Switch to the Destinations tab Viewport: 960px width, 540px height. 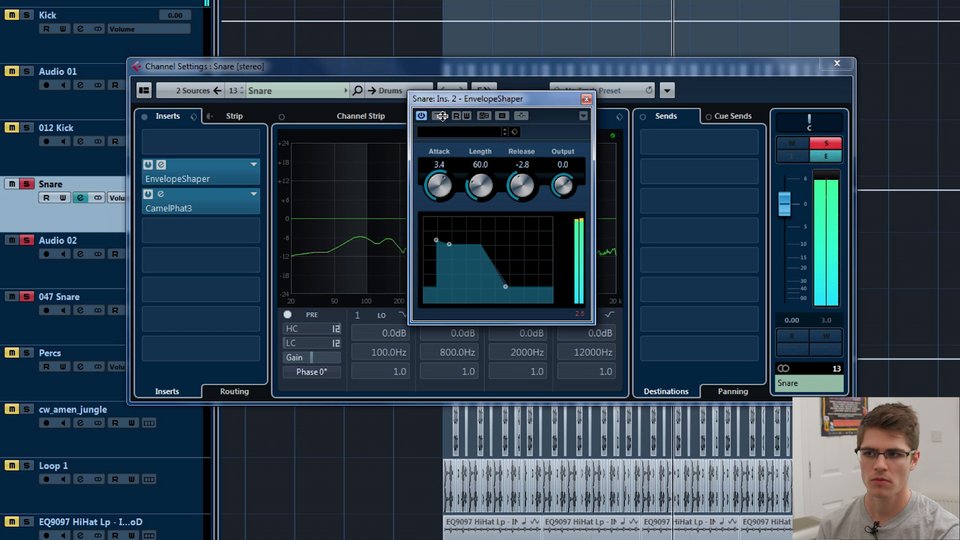click(x=666, y=391)
